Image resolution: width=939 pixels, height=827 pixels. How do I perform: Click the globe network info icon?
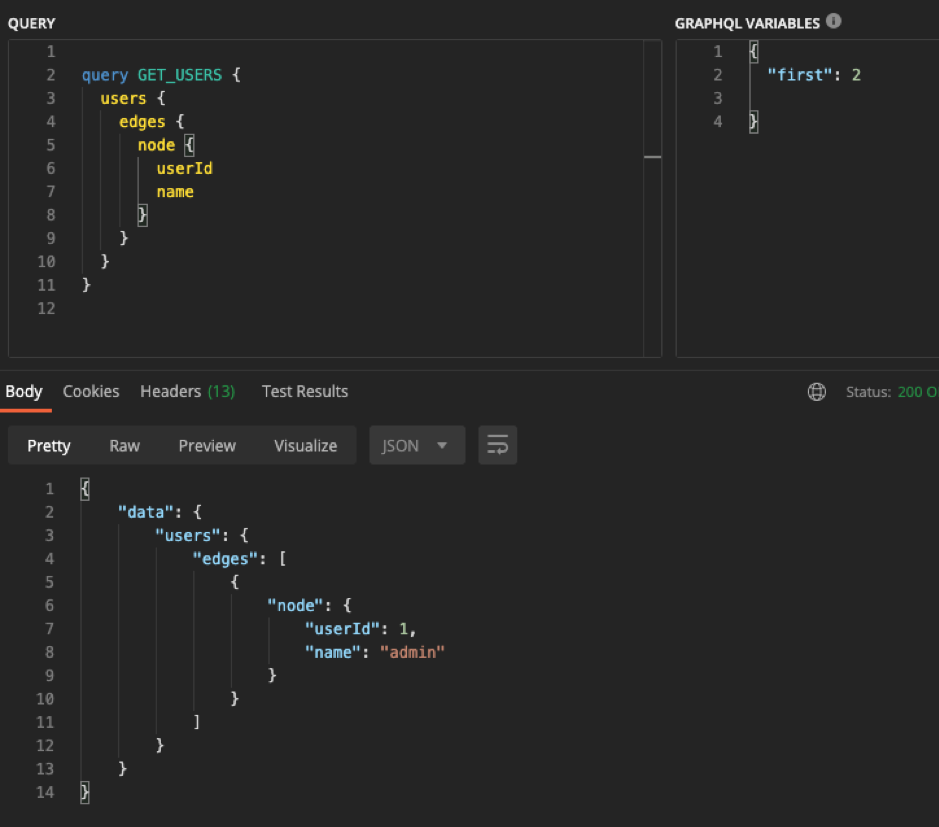click(x=817, y=391)
